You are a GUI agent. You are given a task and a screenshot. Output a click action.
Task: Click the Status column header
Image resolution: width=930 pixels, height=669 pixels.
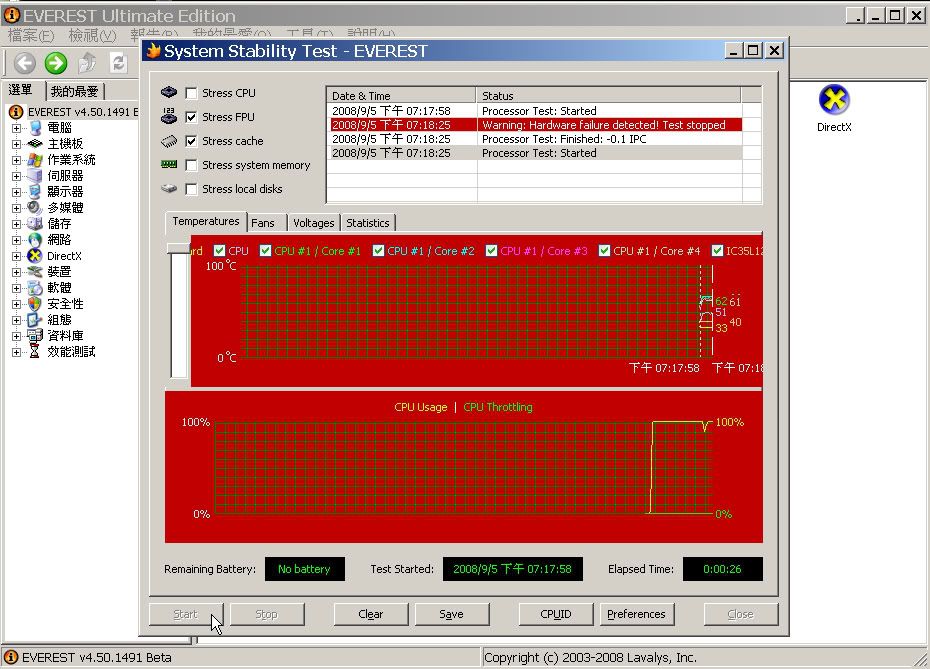[x=609, y=95]
